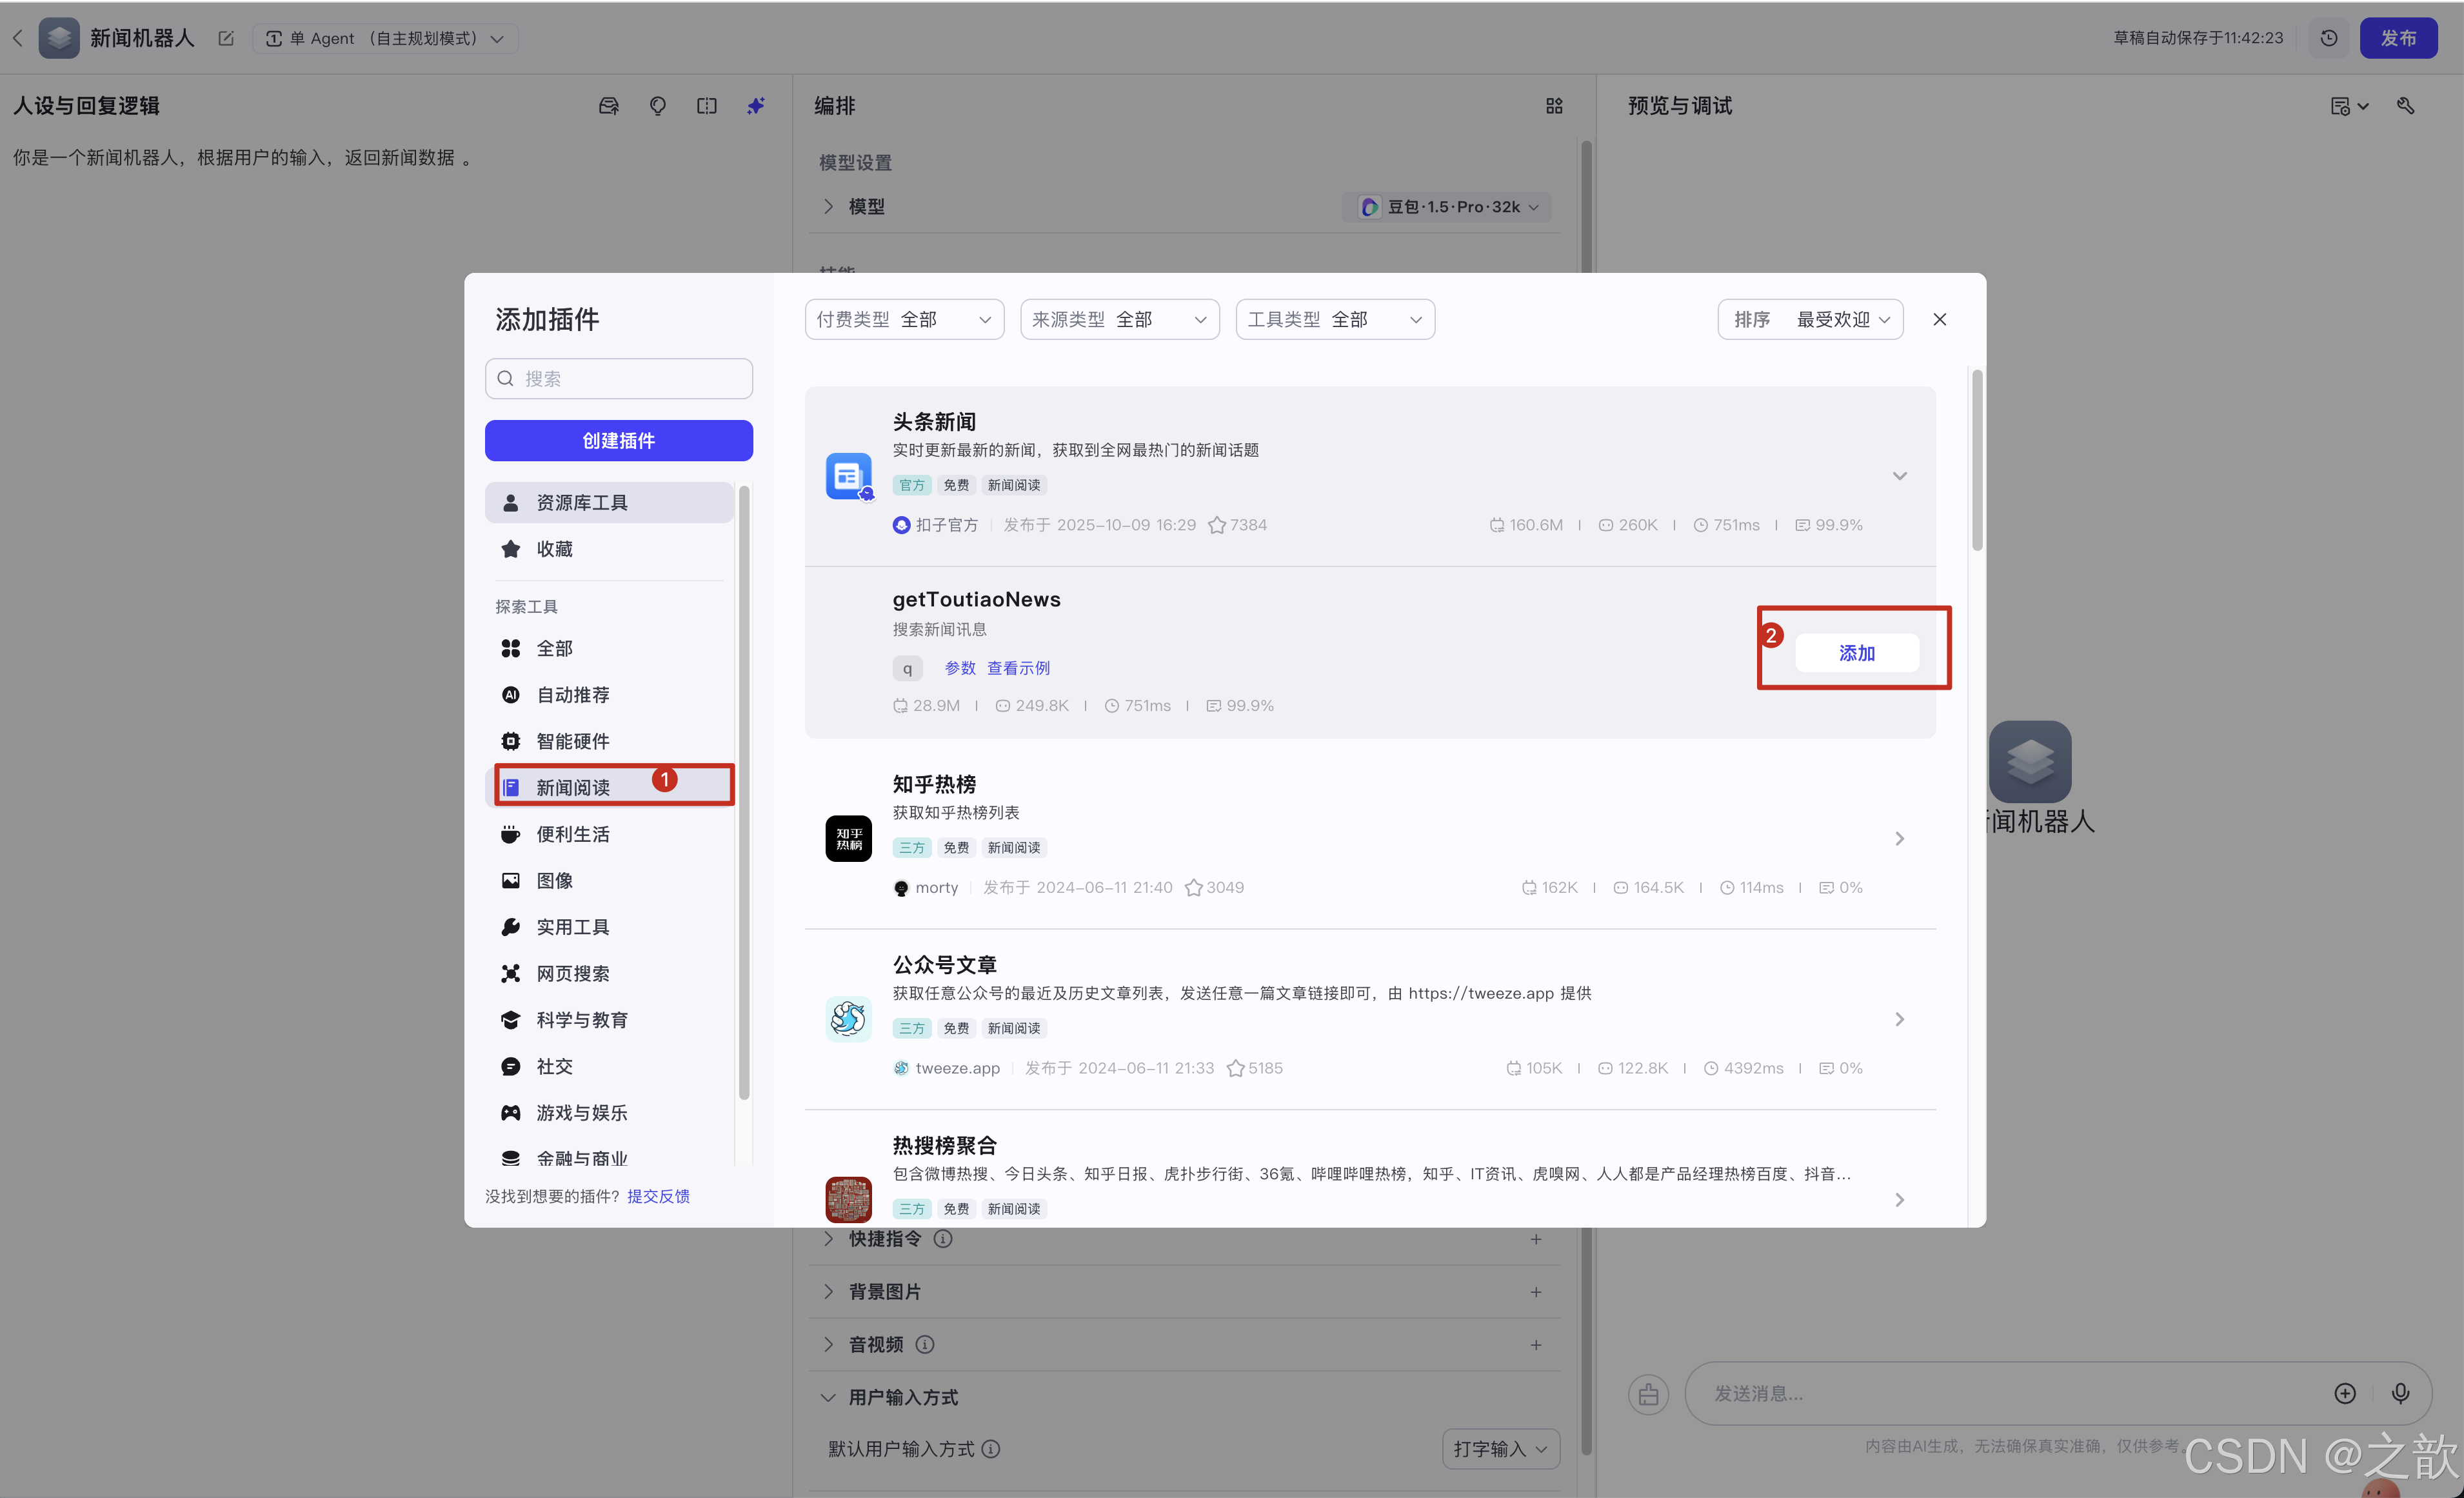
Task: Collapse the 用户输入方式 section
Action: [x=828, y=1397]
